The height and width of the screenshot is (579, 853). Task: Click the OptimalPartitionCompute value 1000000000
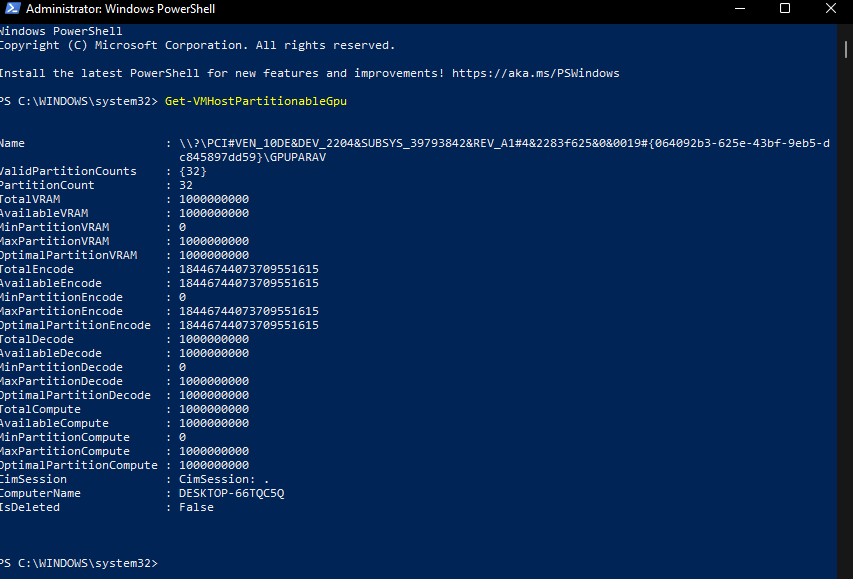point(214,465)
